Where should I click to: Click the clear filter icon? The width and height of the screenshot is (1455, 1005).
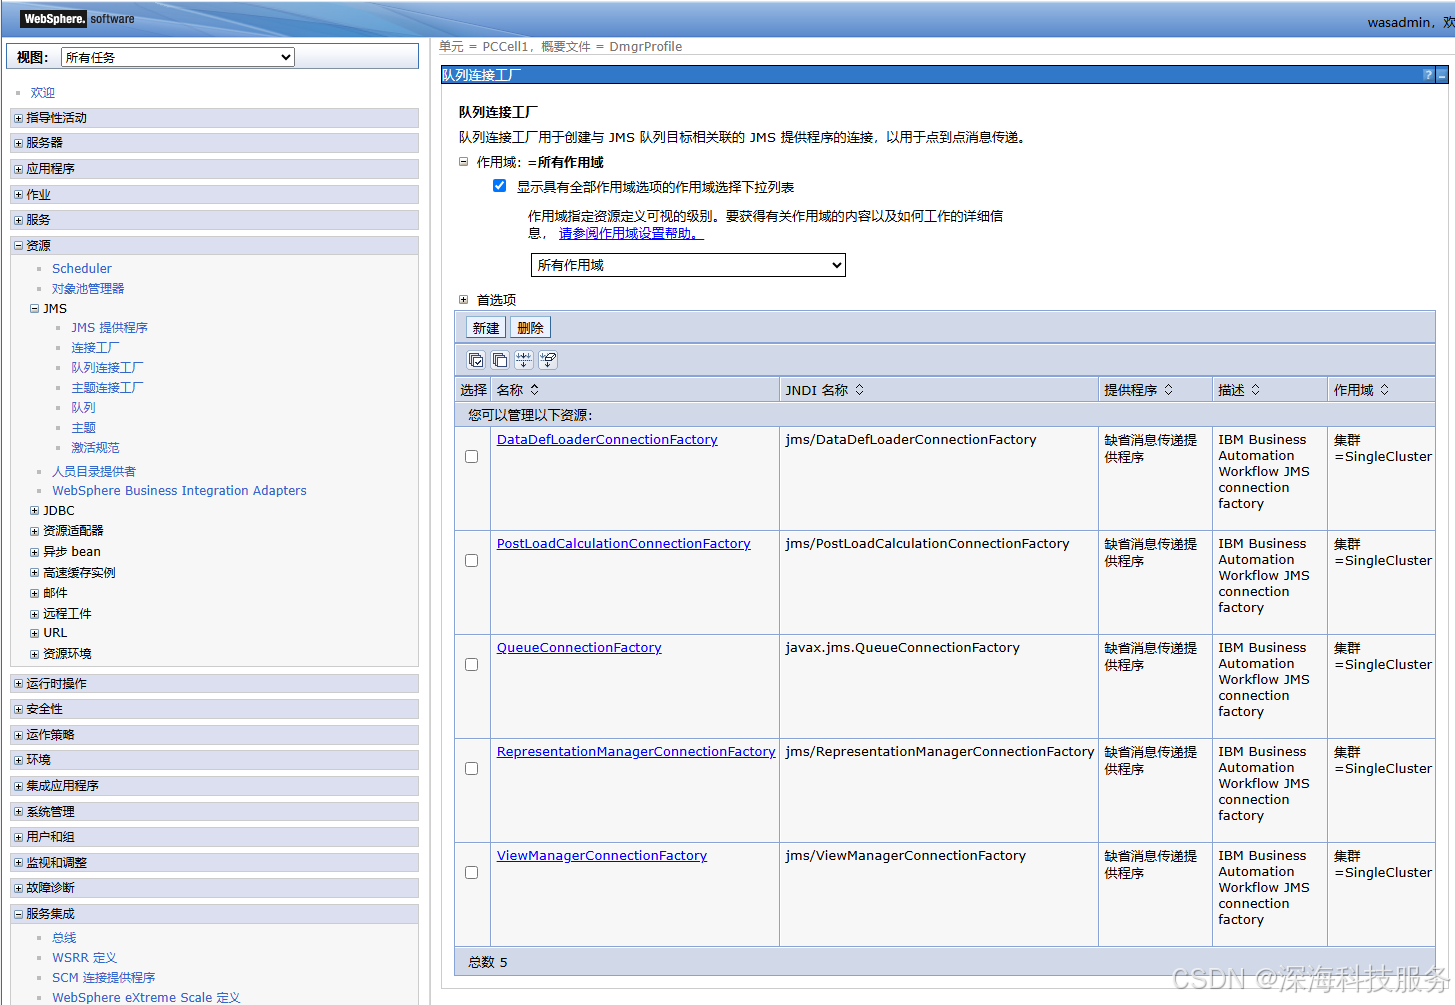(548, 360)
